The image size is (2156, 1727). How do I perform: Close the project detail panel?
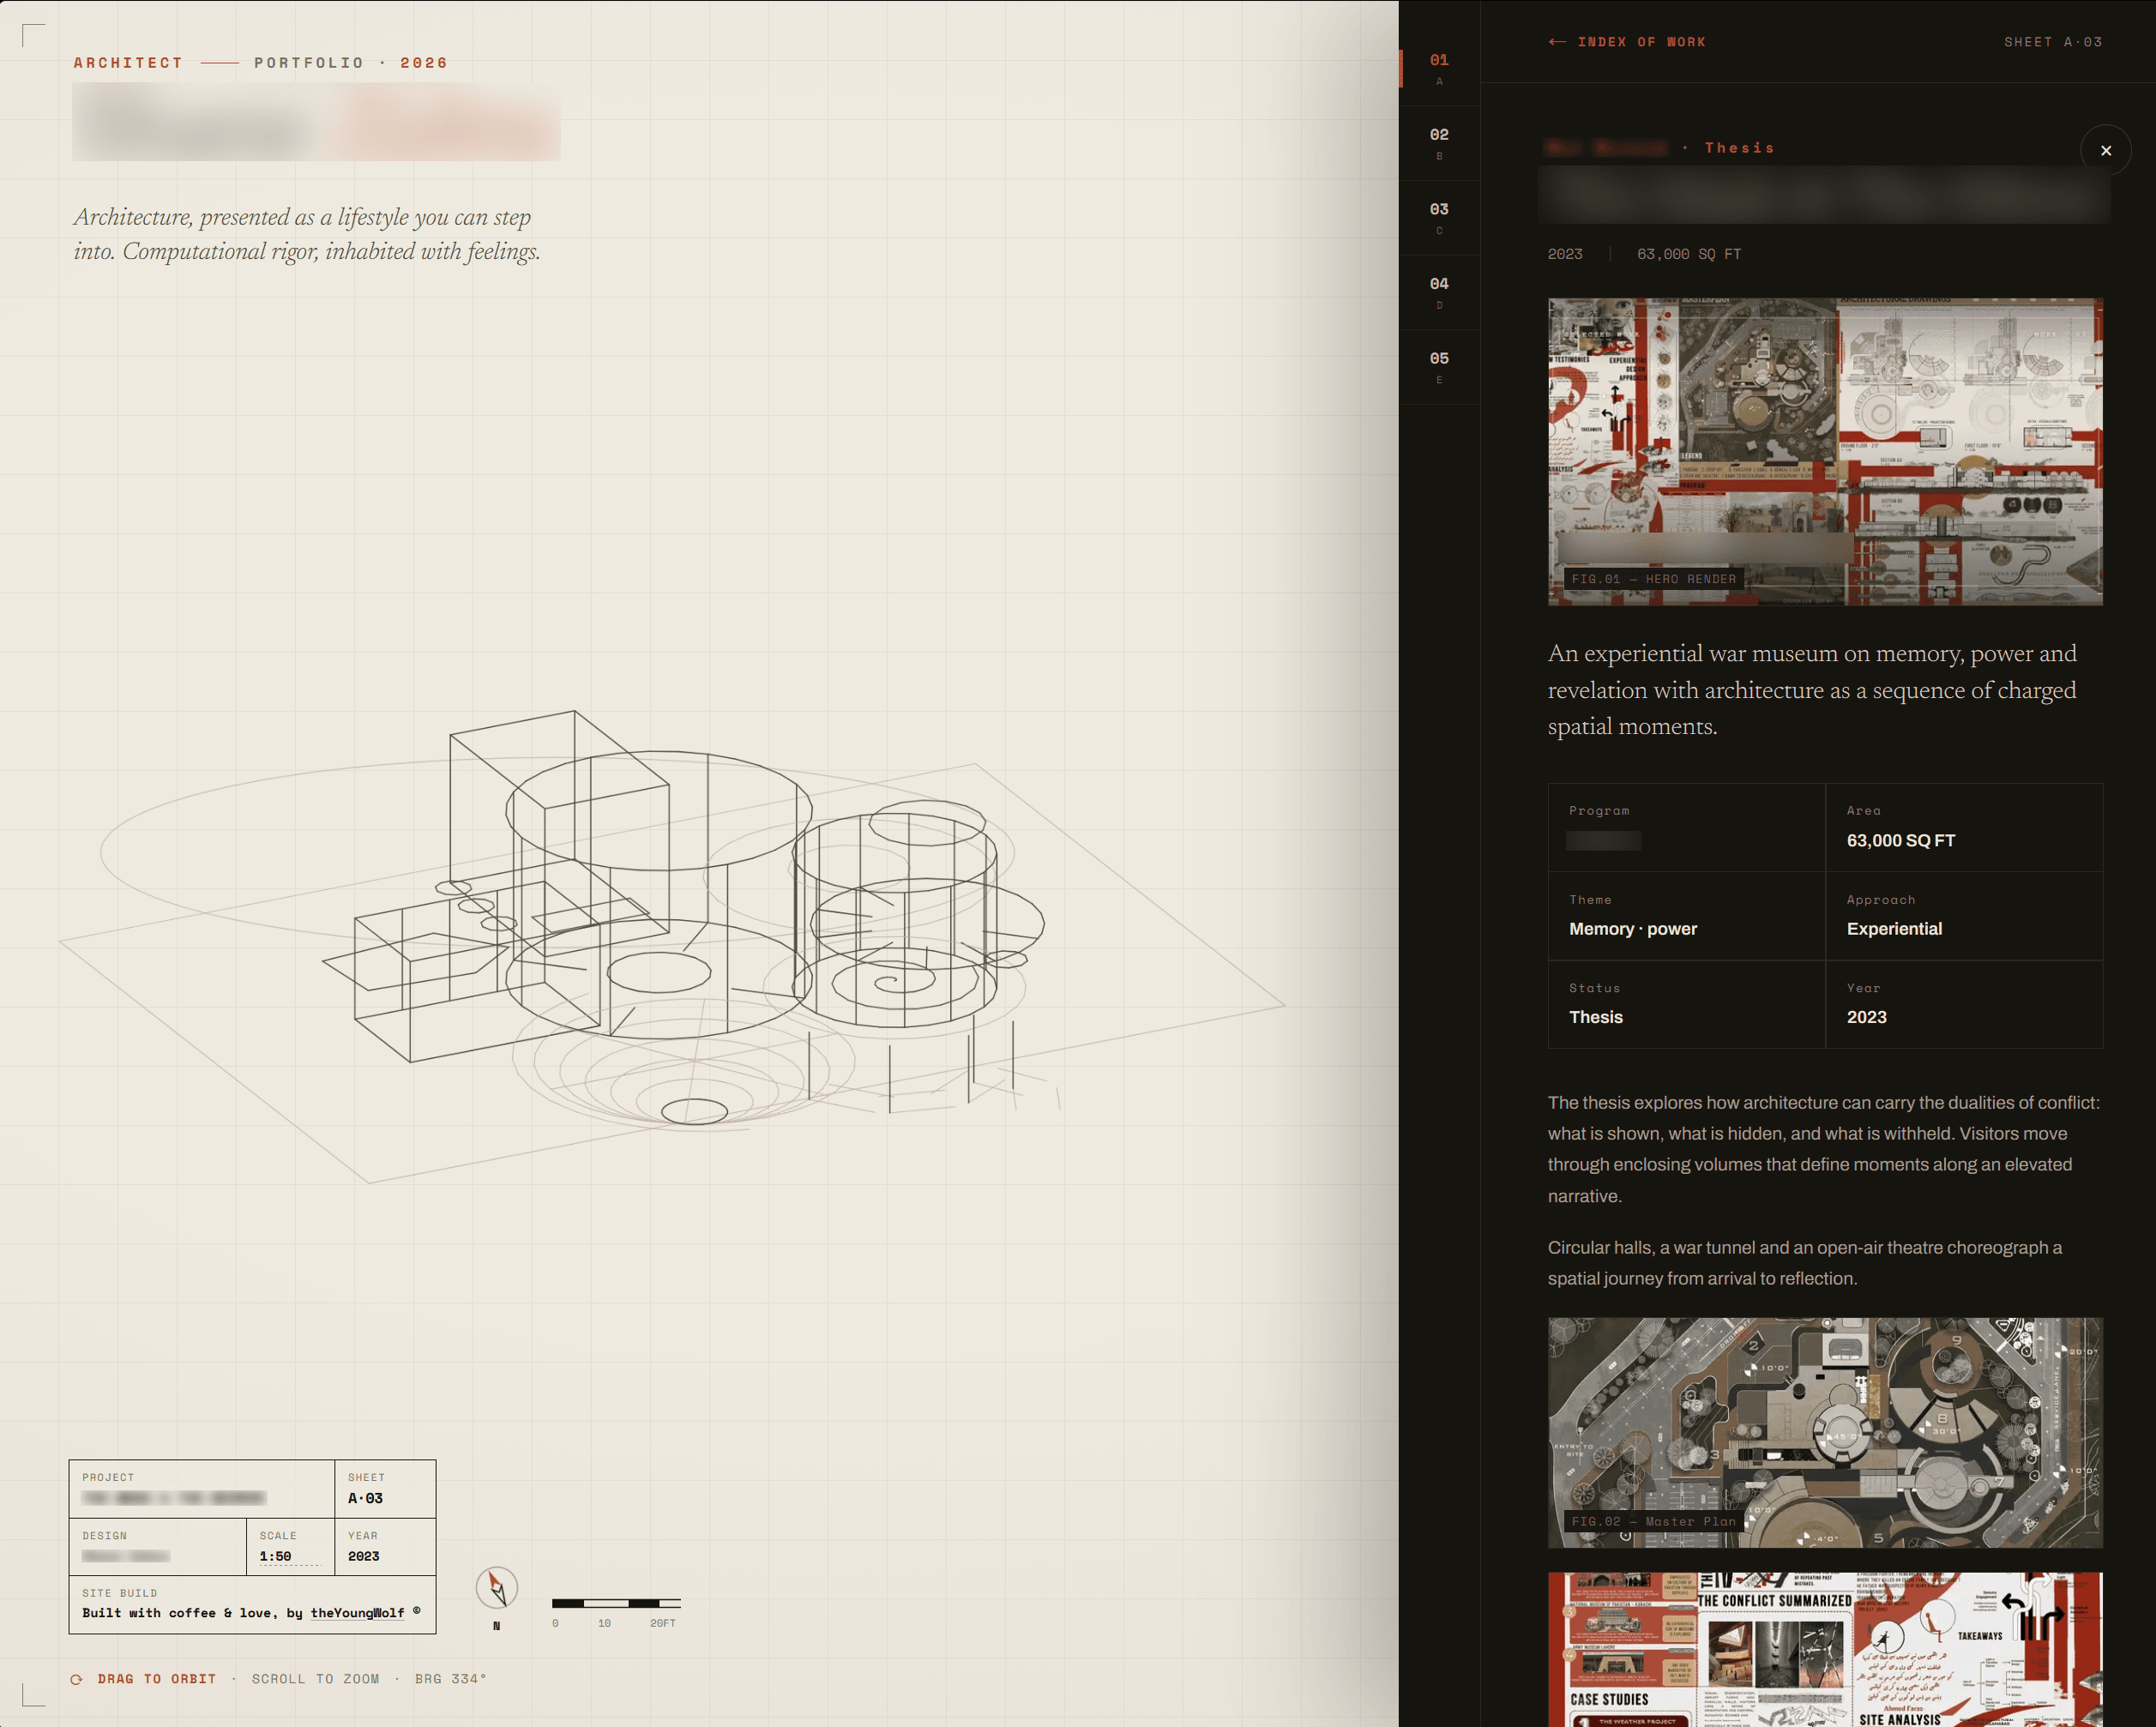[x=2105, y=151]
